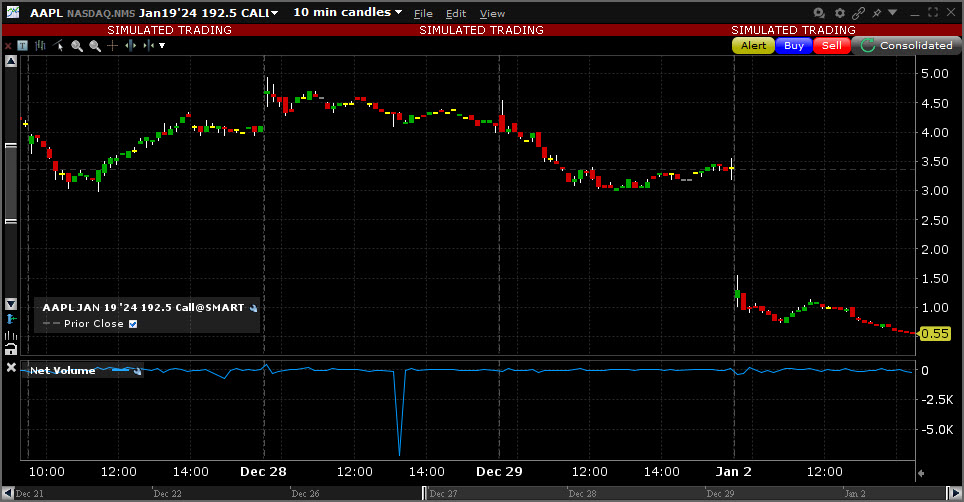Open chart settings gear icon
Image resolution: width=964 pixels, height=502 pixels.
840,12
